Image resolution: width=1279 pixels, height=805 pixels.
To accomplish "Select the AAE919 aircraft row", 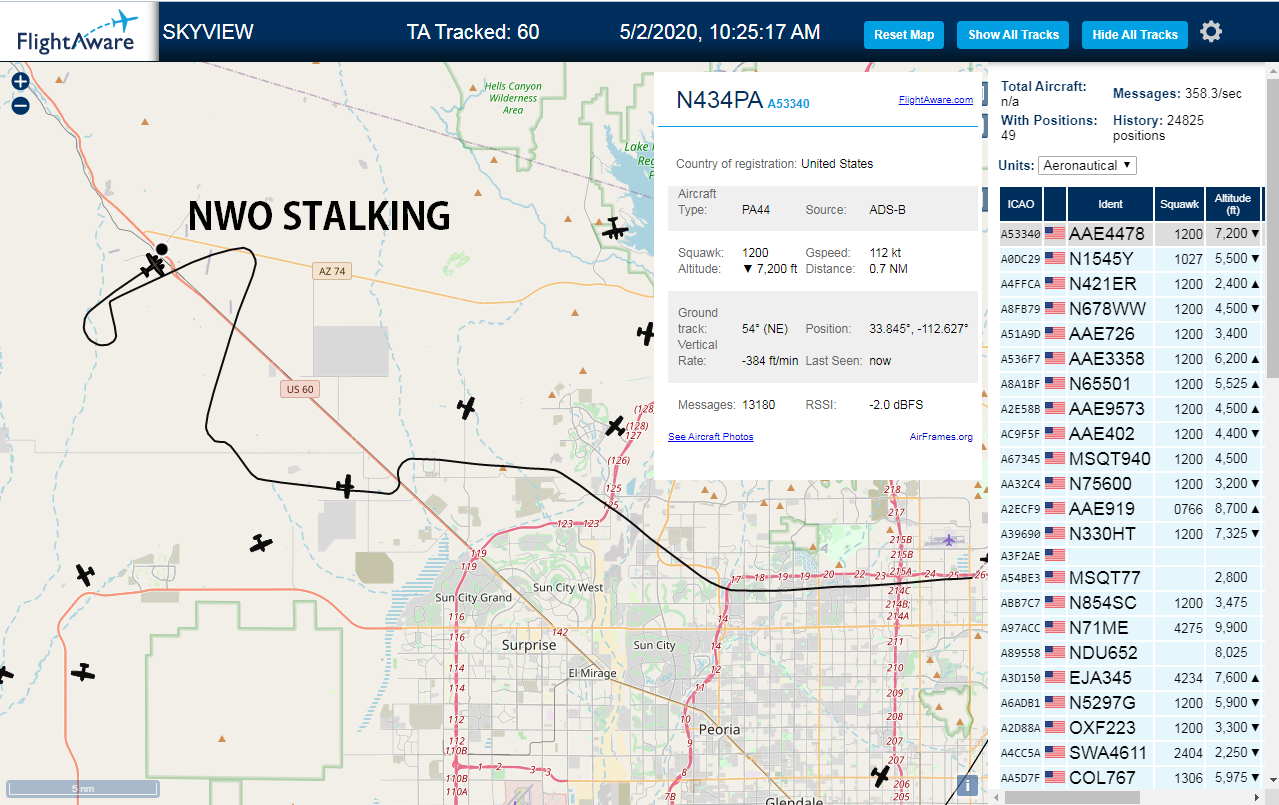I will coord(1130,509).
